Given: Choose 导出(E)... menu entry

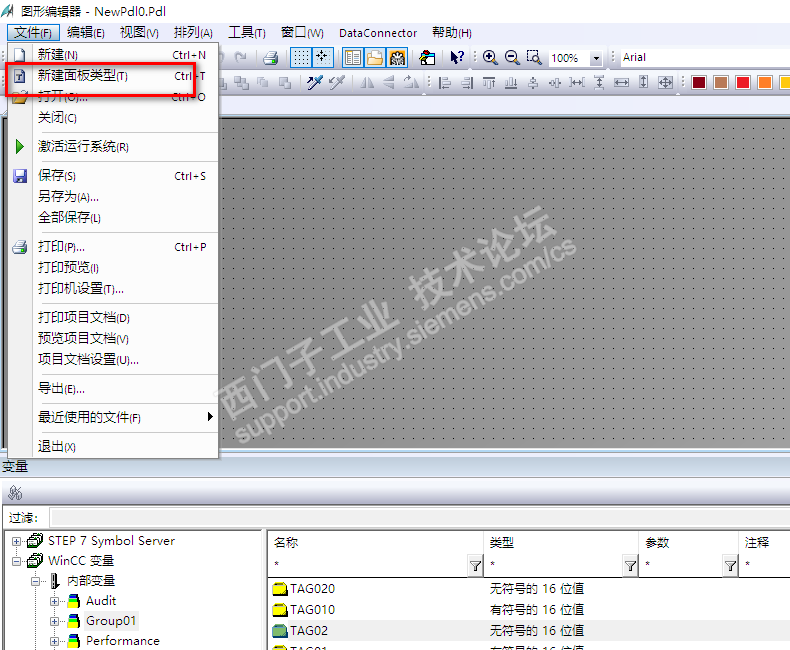Looking at the screenshot, I should coord(114,388).
